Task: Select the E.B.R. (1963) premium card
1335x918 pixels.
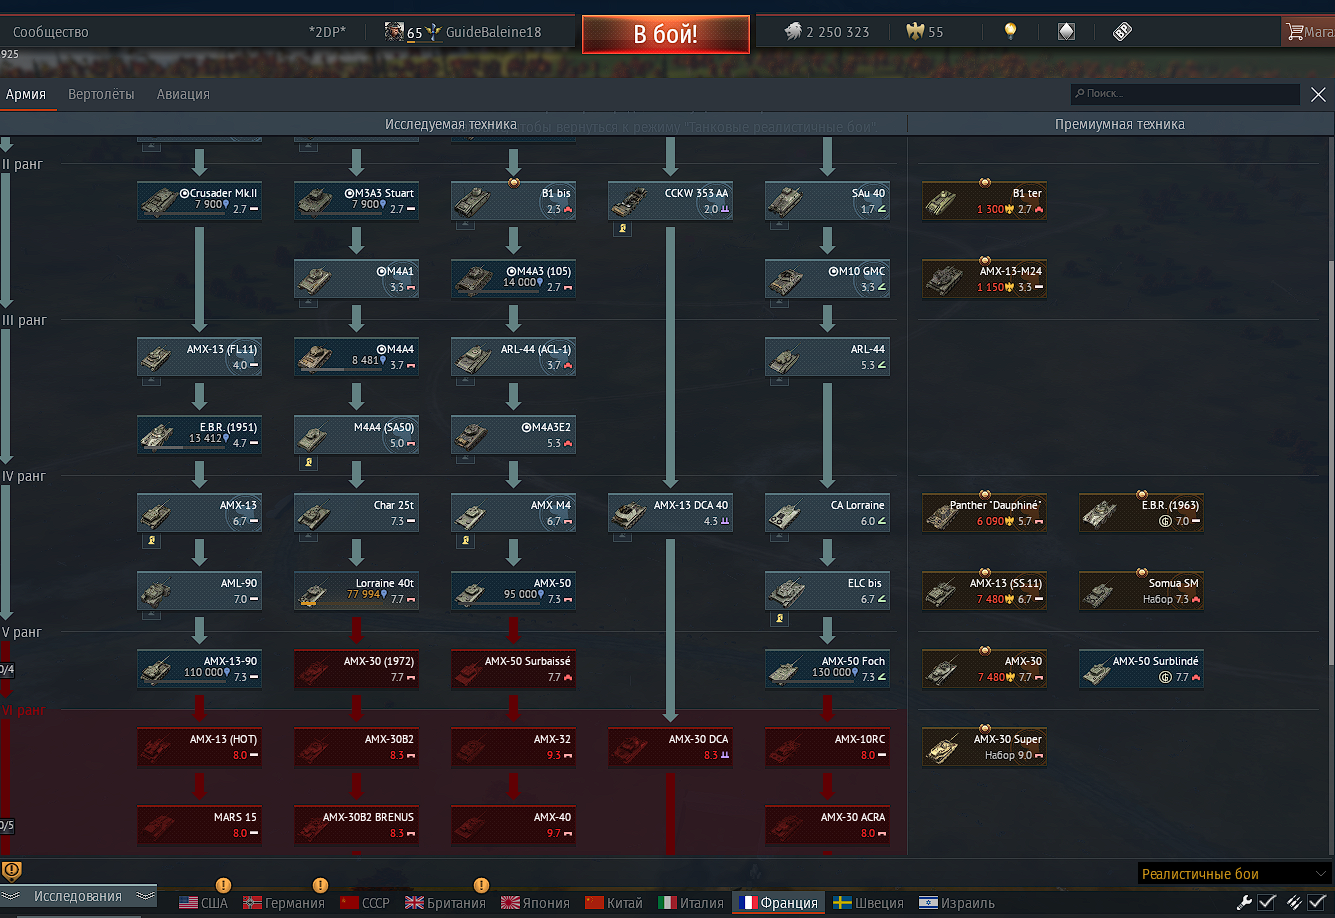Action: pyautogui.click(x=1141, y=513)
